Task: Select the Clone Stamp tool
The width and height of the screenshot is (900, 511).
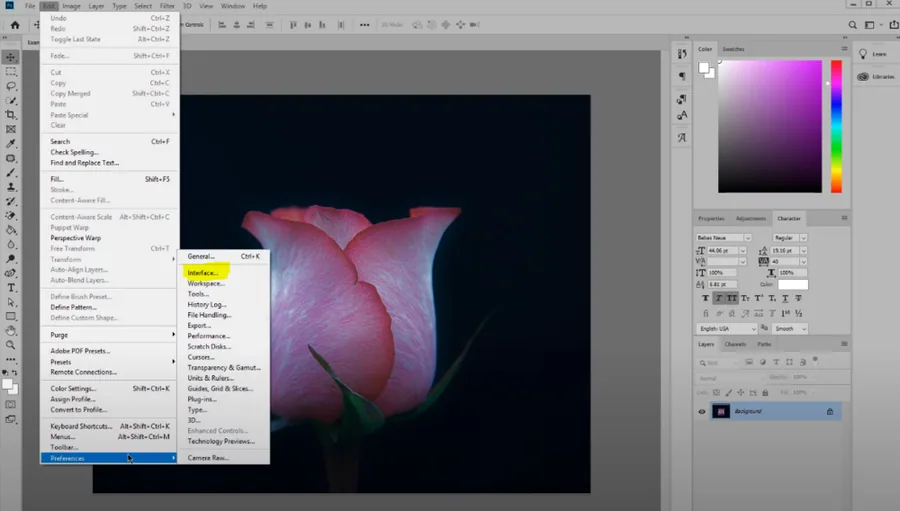Action: pos(11,187)
